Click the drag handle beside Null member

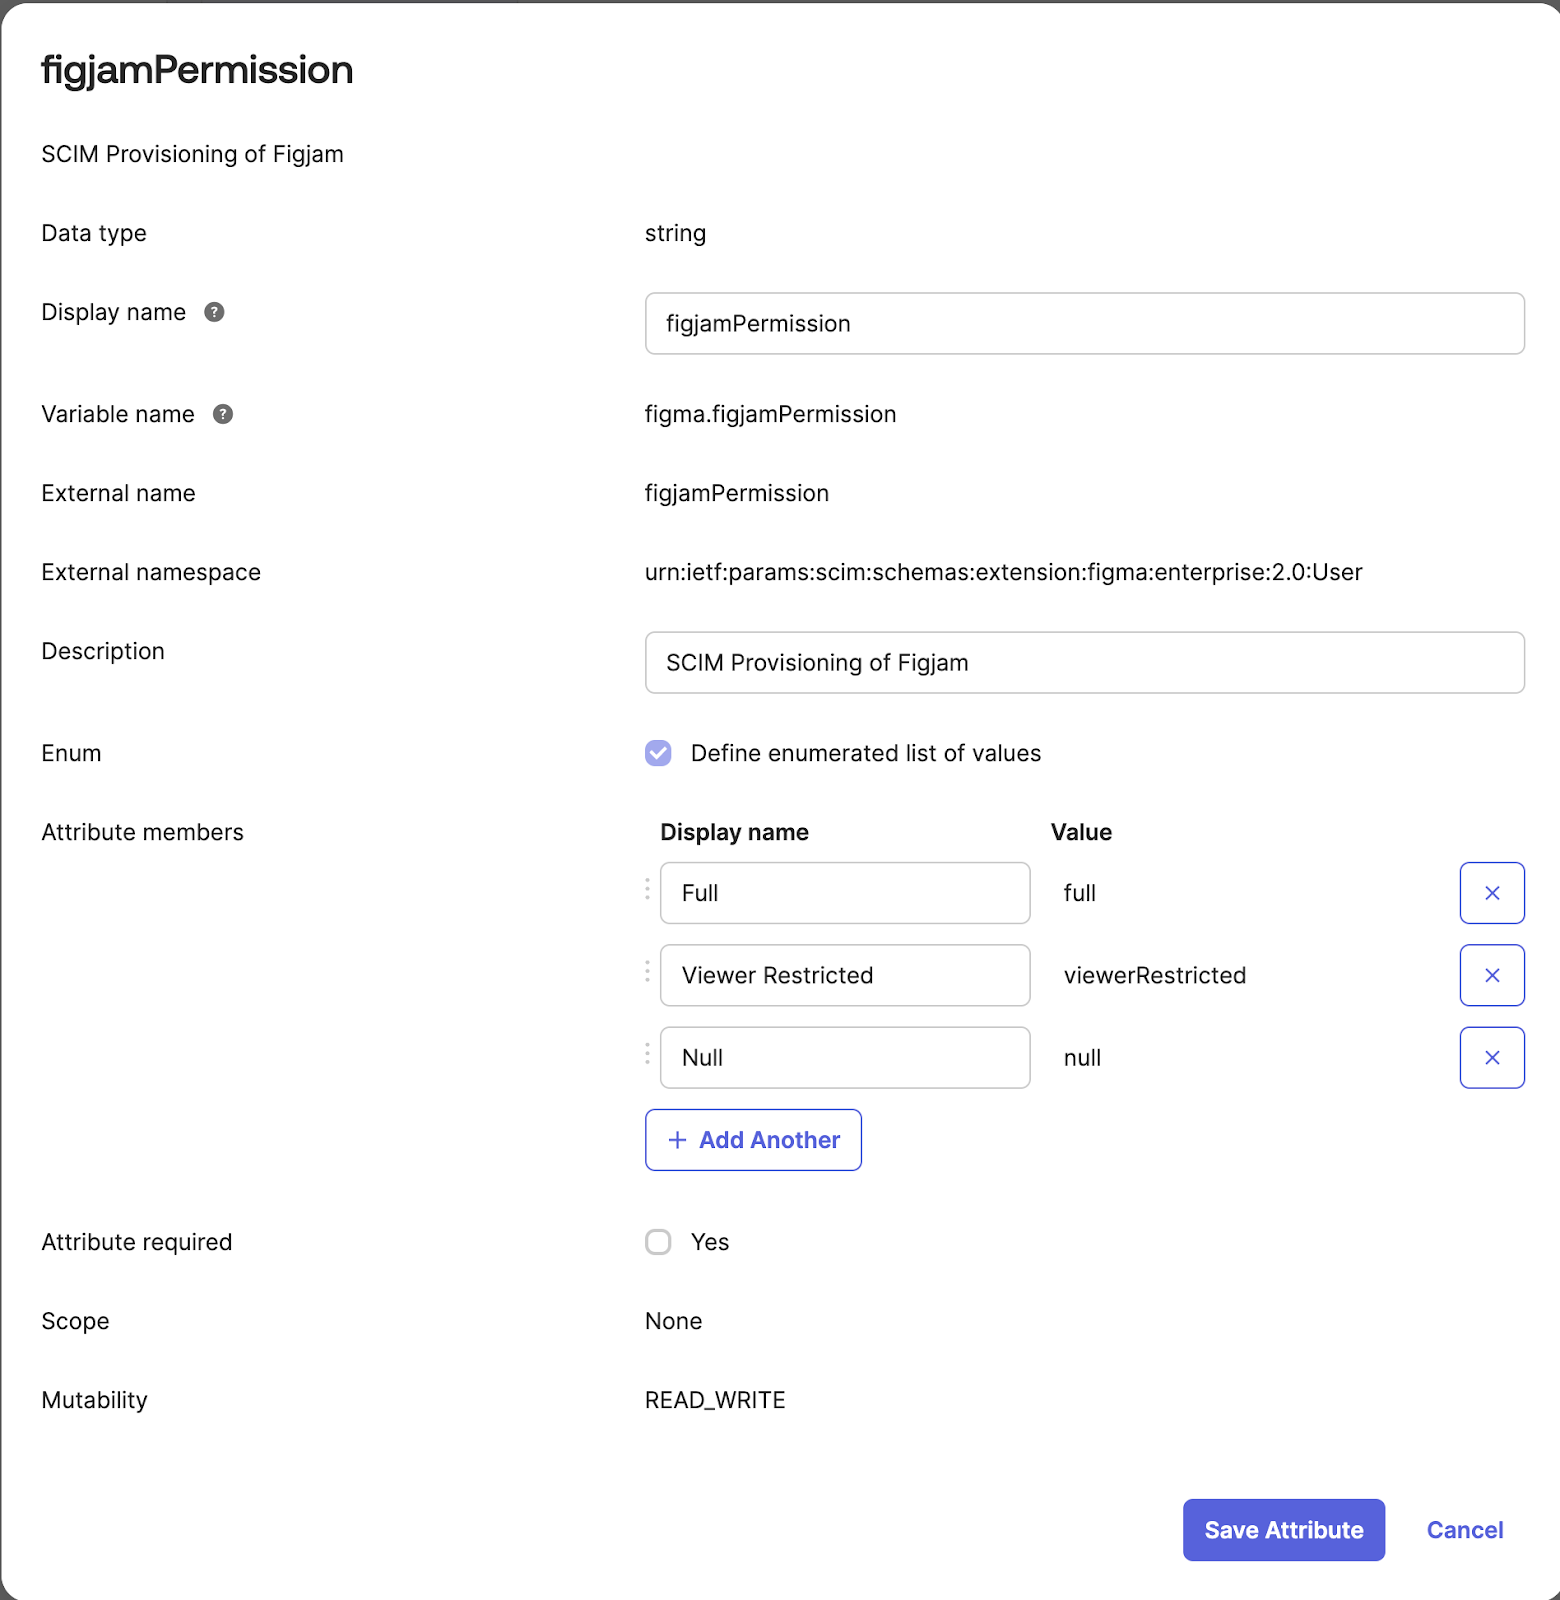[646, 1057]
